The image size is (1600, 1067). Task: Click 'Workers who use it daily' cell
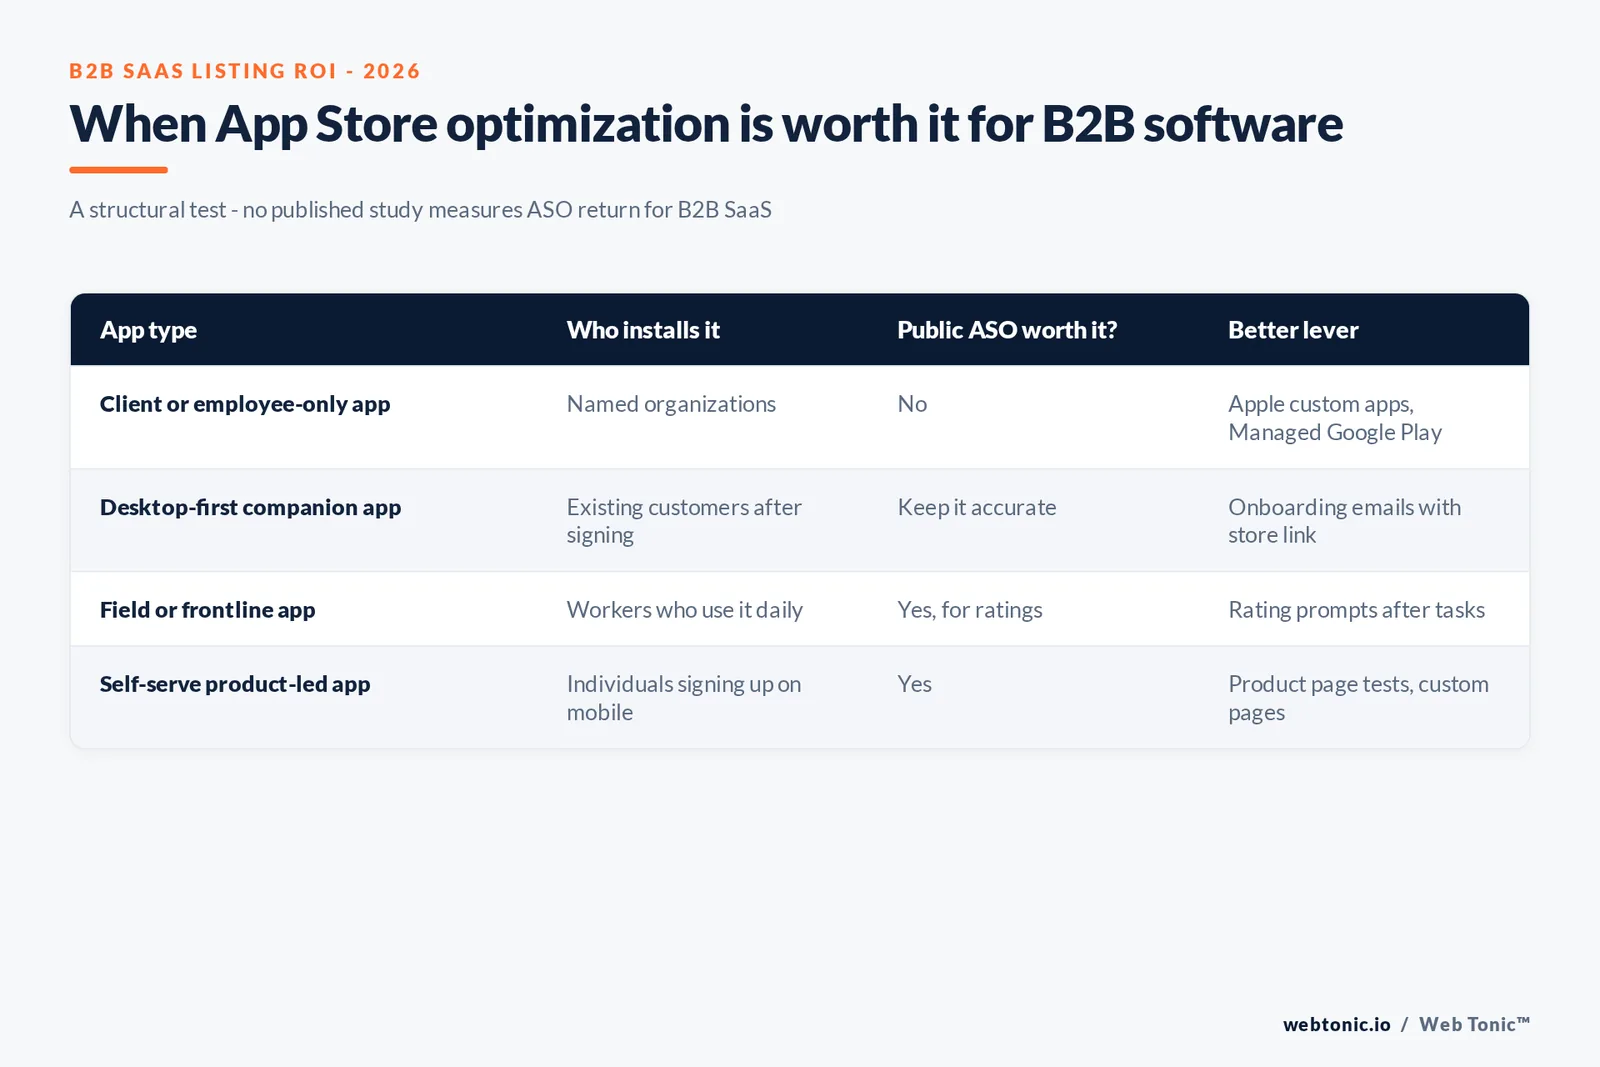(x=685, y=610)
